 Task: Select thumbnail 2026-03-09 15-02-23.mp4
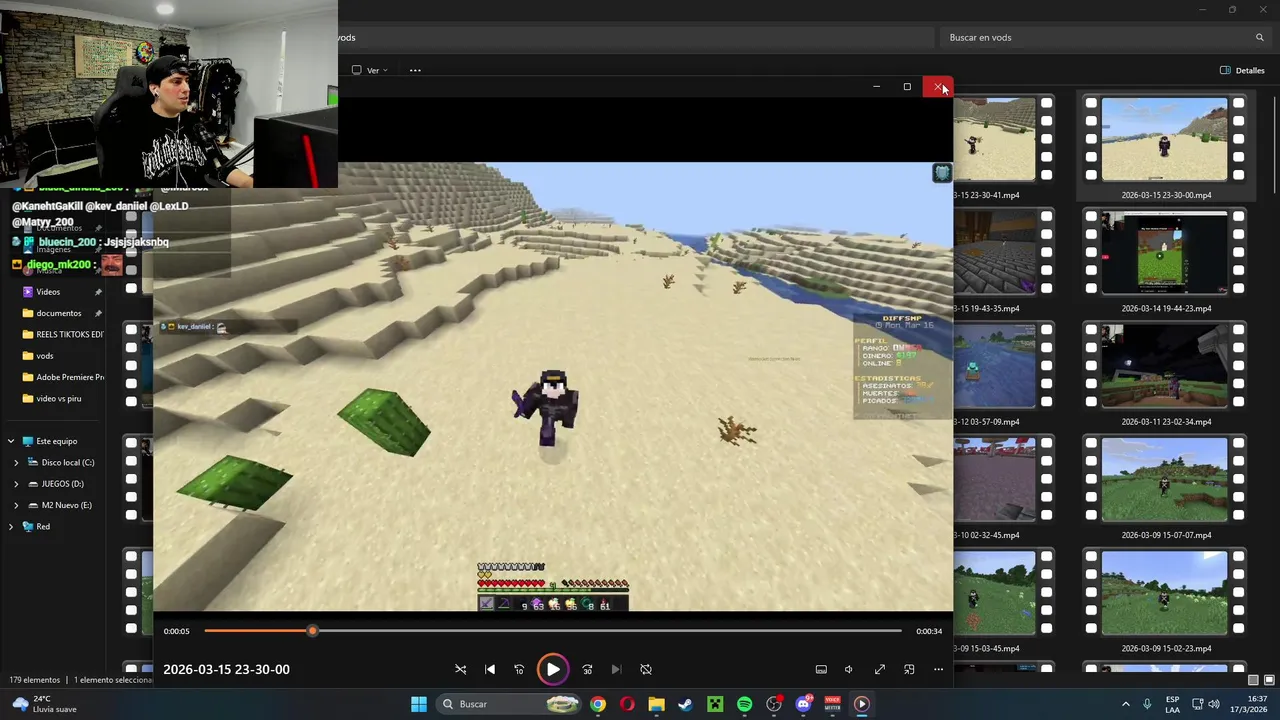1164,593
